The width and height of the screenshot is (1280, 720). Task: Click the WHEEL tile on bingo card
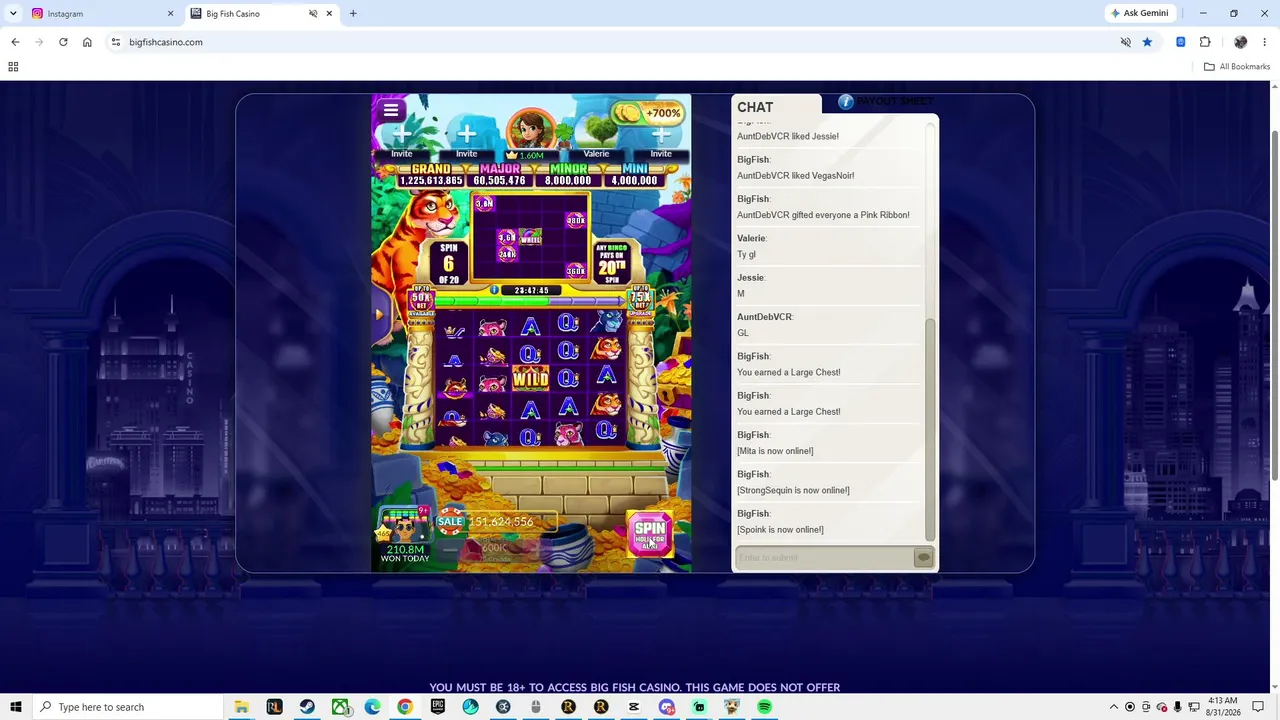[x=530, y=237]
